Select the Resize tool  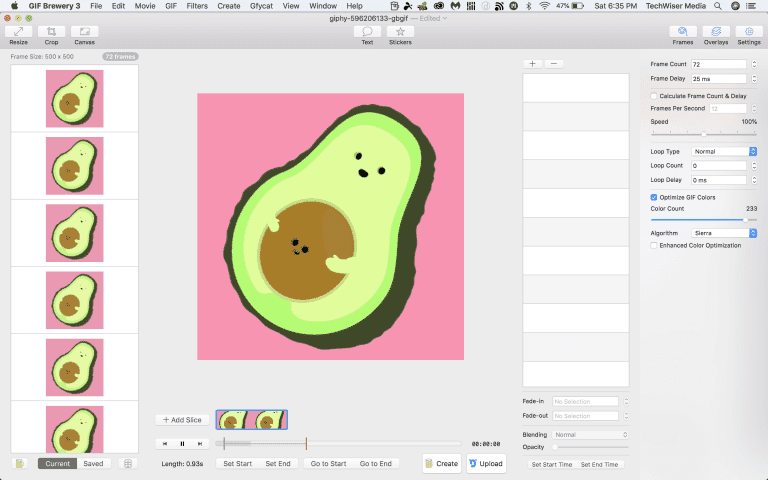(x=19, y=33)
